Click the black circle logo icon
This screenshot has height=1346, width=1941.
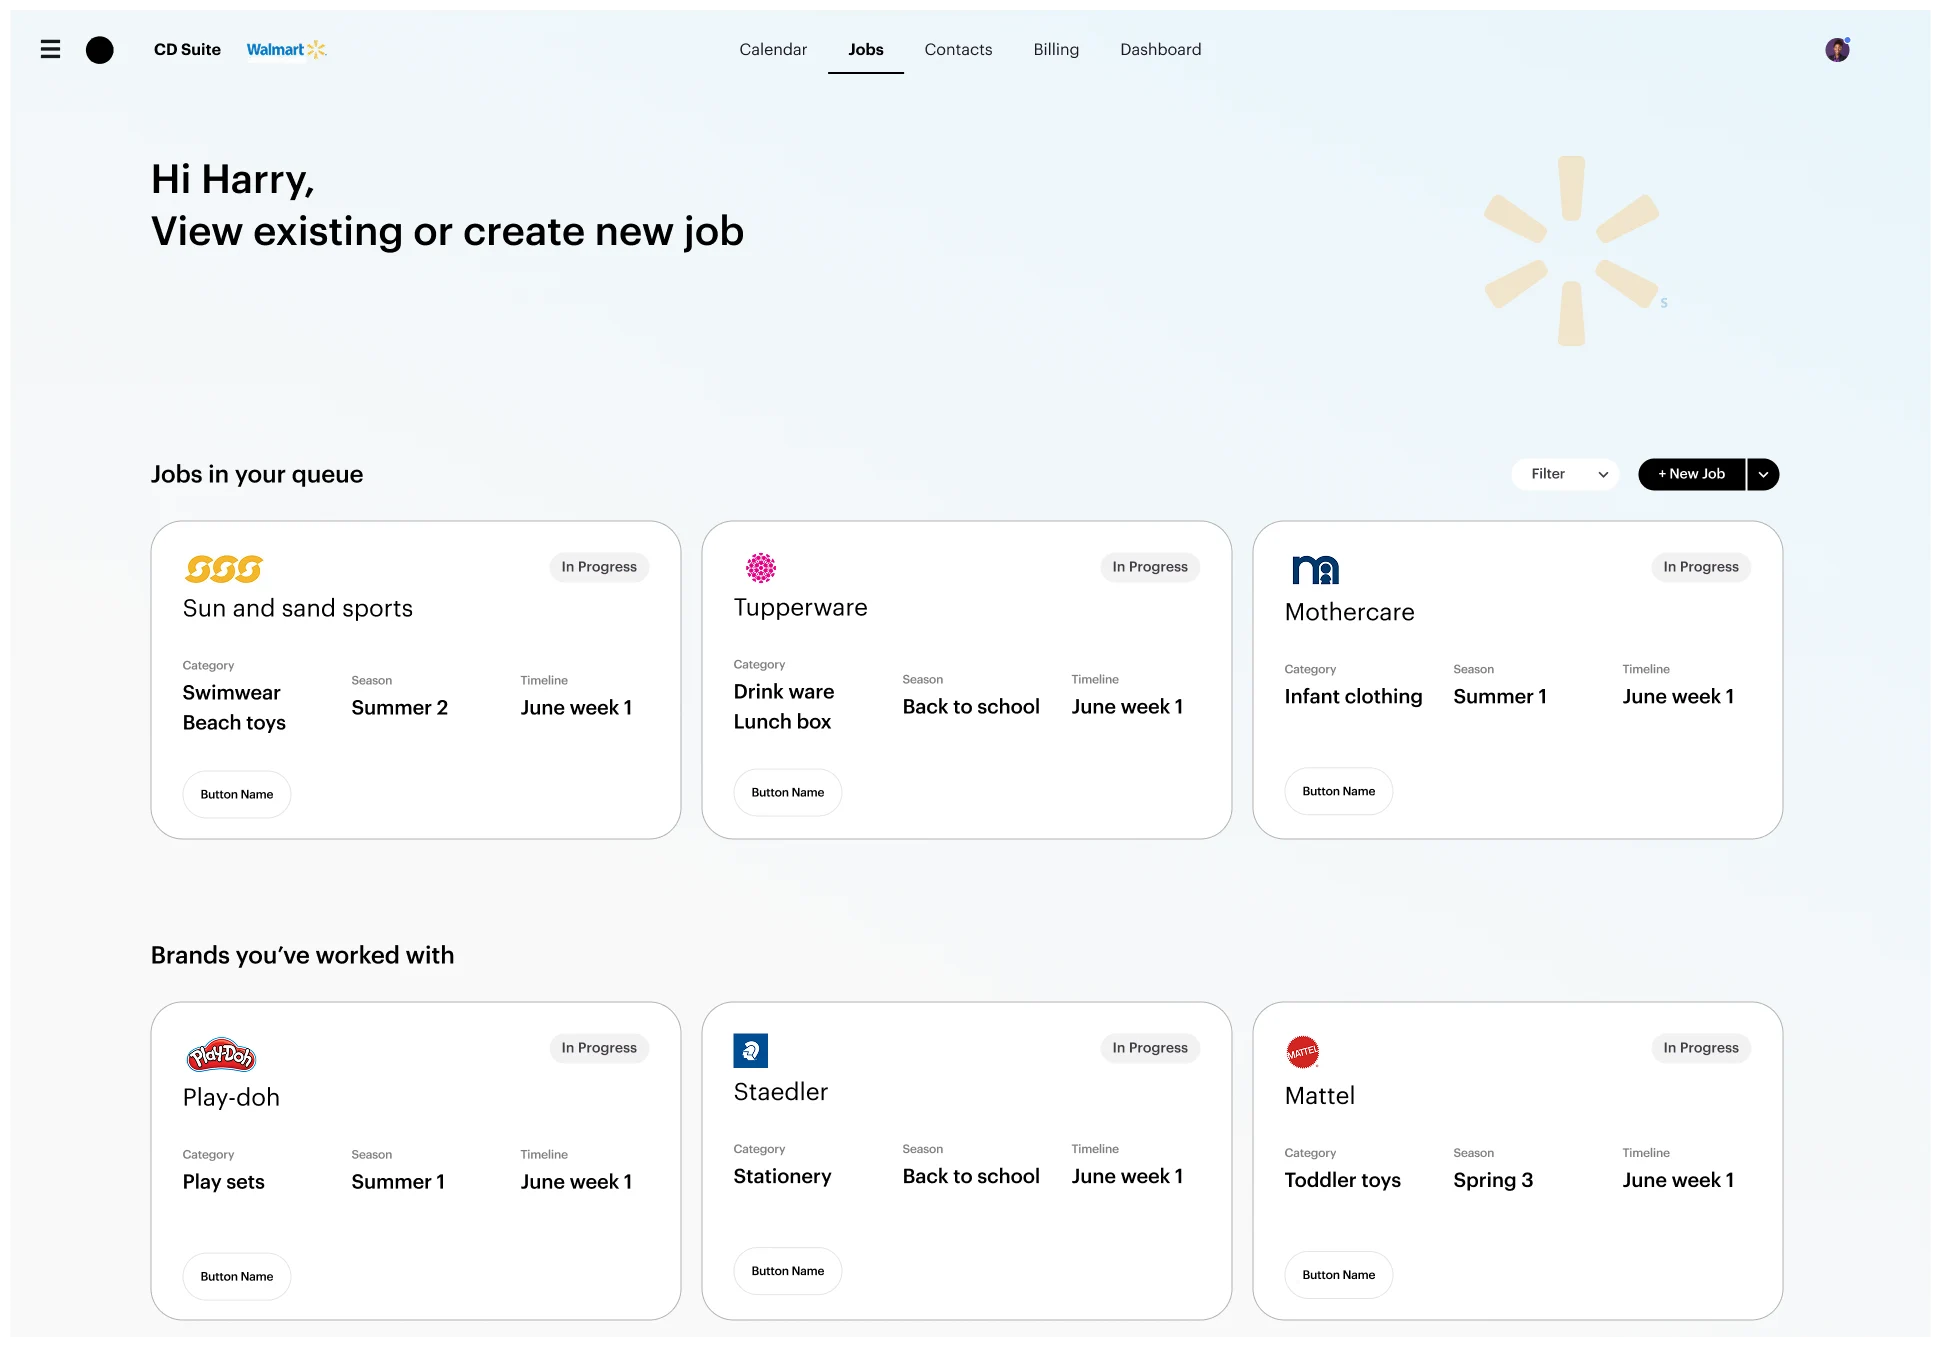coord(100,49)
